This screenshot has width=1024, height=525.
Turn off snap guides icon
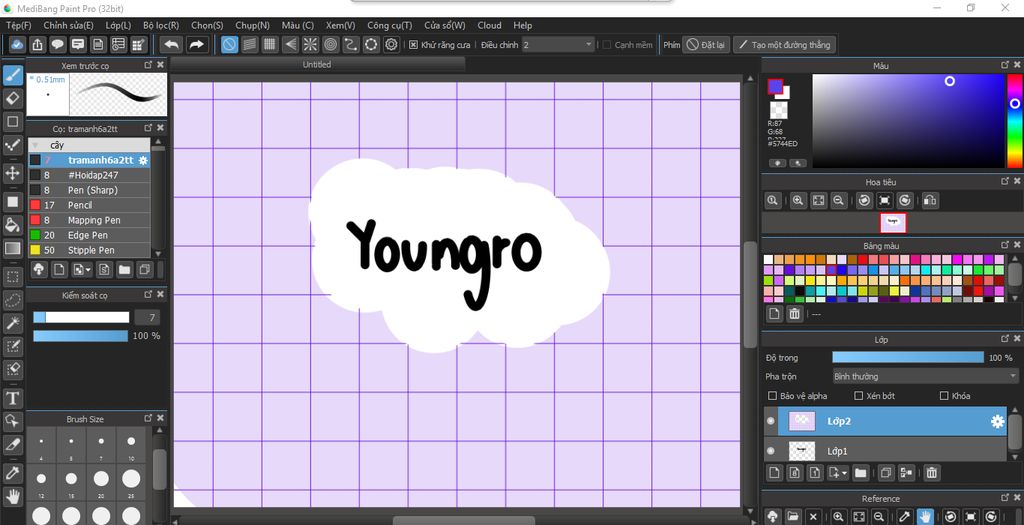coord(229,44)
